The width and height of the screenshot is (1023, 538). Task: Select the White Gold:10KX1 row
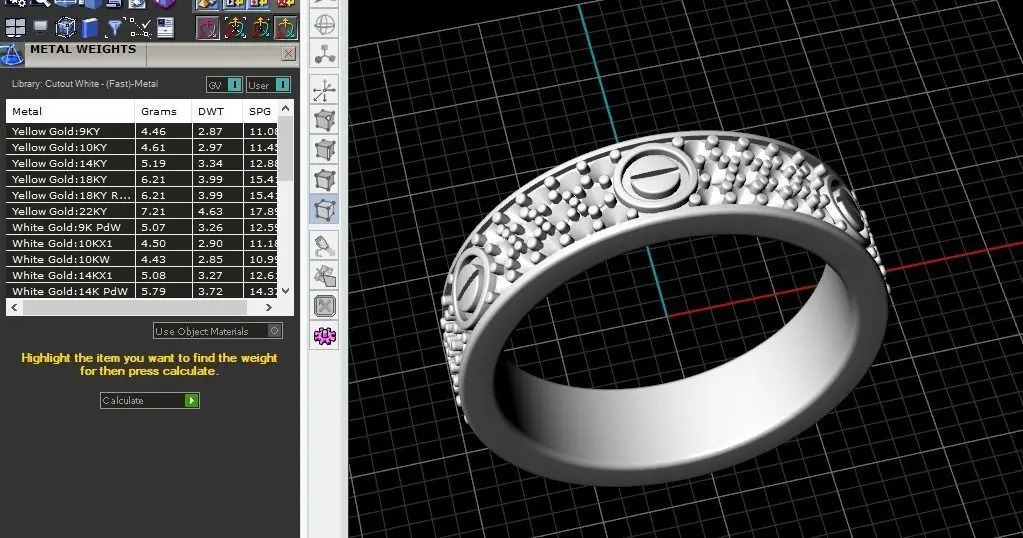click(142, 243)
